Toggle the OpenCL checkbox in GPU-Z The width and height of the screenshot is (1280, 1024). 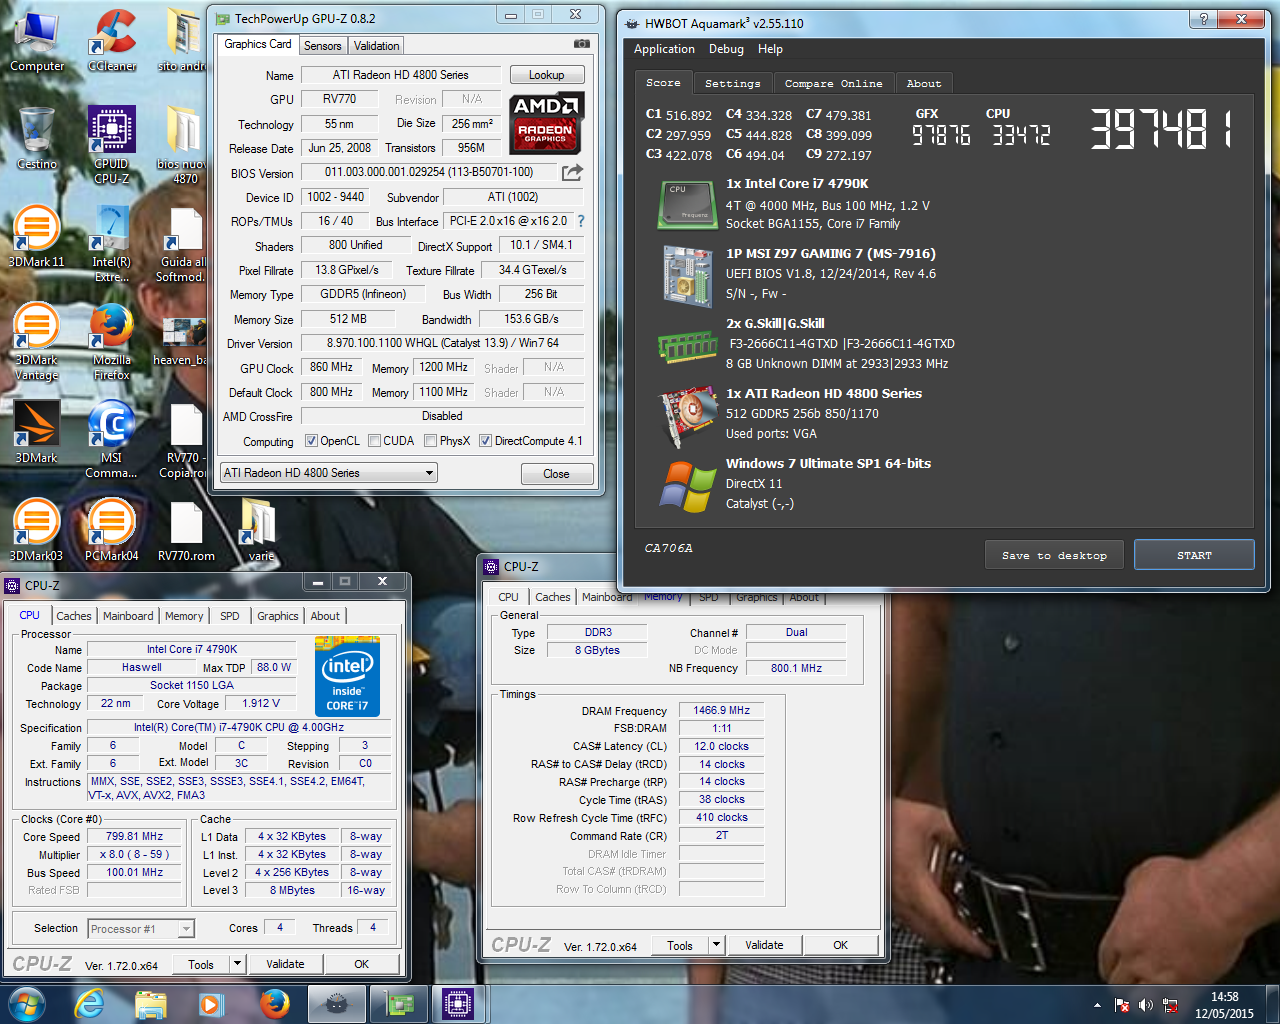click(x=311, y=441)
